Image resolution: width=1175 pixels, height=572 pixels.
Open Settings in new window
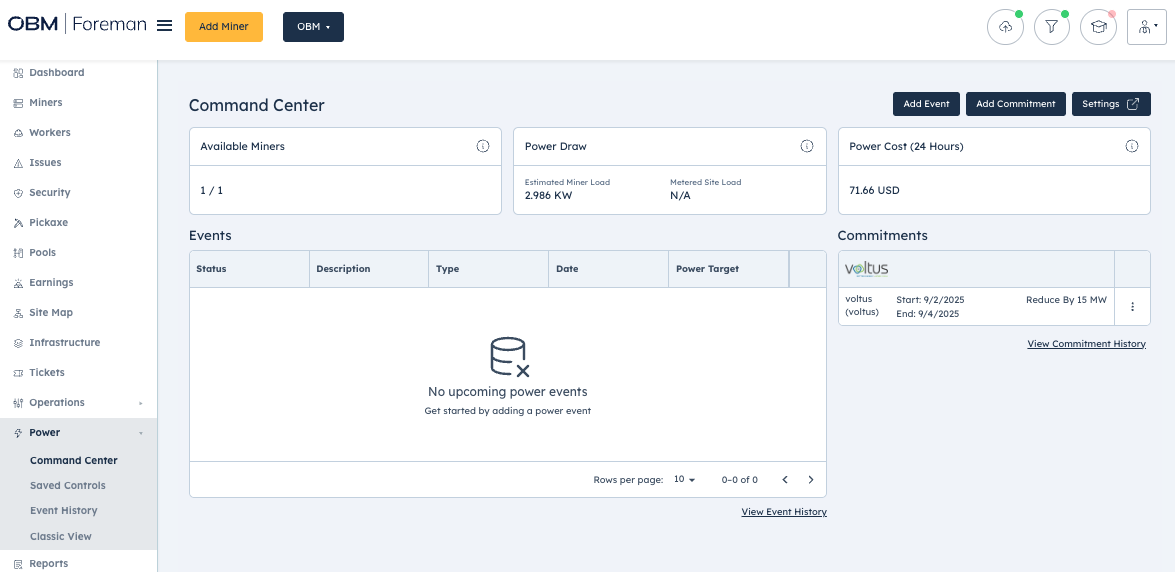[1111, 104]
